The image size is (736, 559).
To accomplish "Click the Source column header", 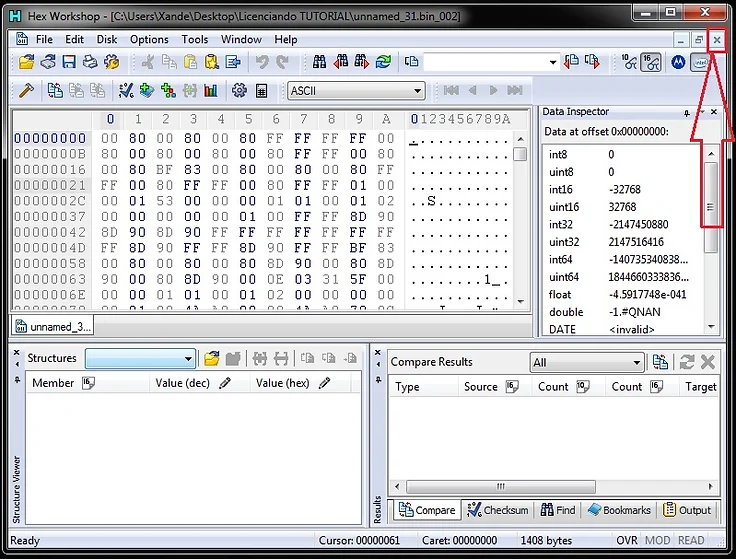I will 494,387.
